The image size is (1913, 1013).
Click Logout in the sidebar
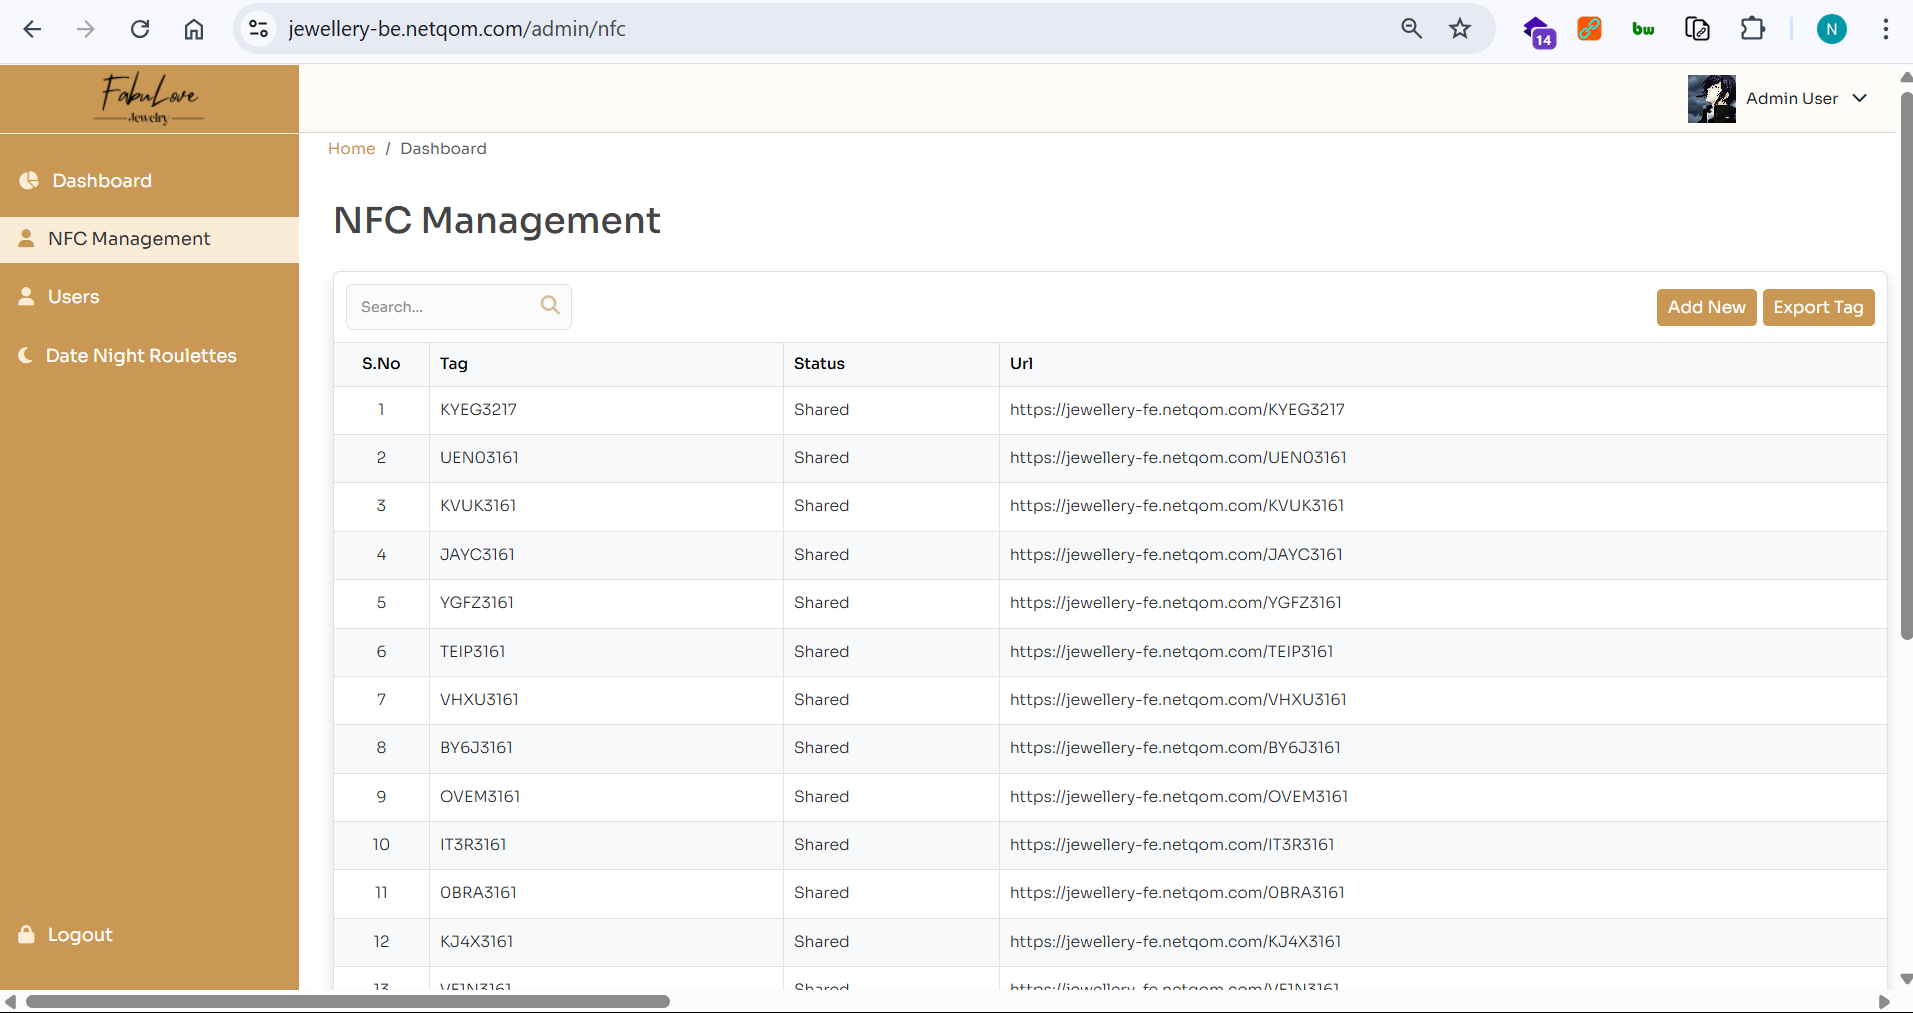[x=80, y=934]
